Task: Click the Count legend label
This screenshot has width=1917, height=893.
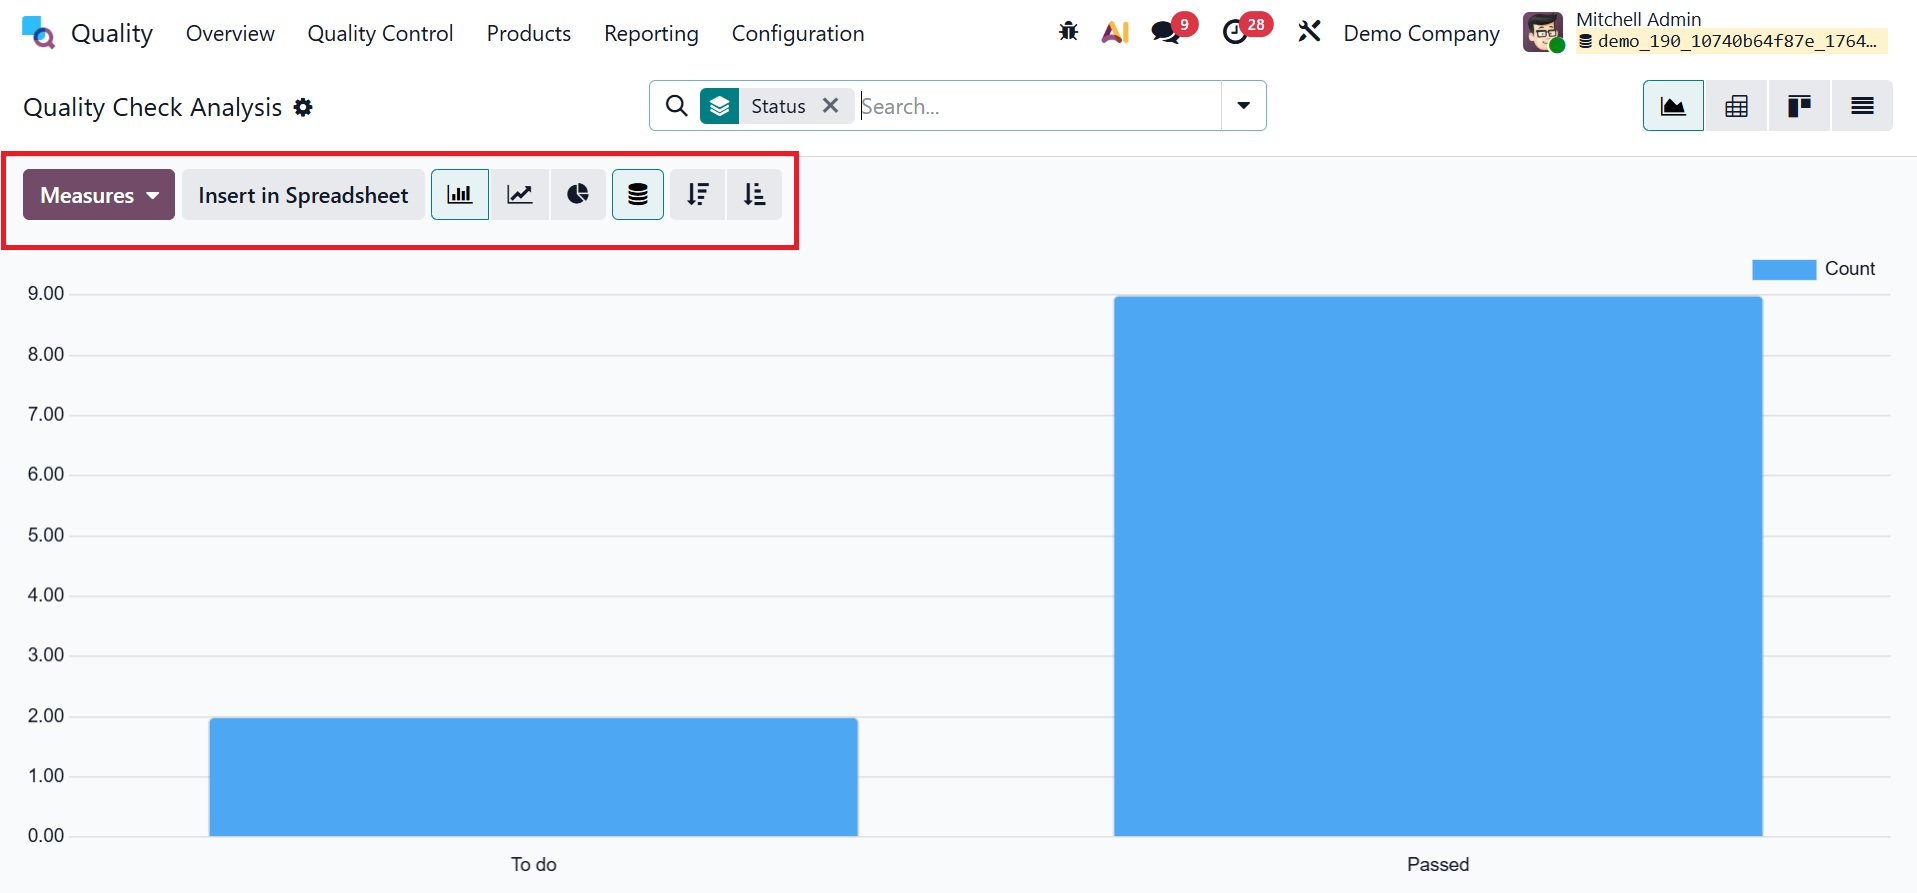Action: point(1850,269)
